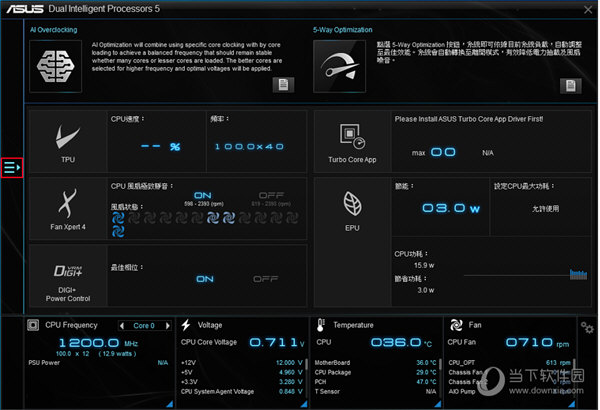Expand the CPU Frequency panel corner arrow

coord(170,403)
